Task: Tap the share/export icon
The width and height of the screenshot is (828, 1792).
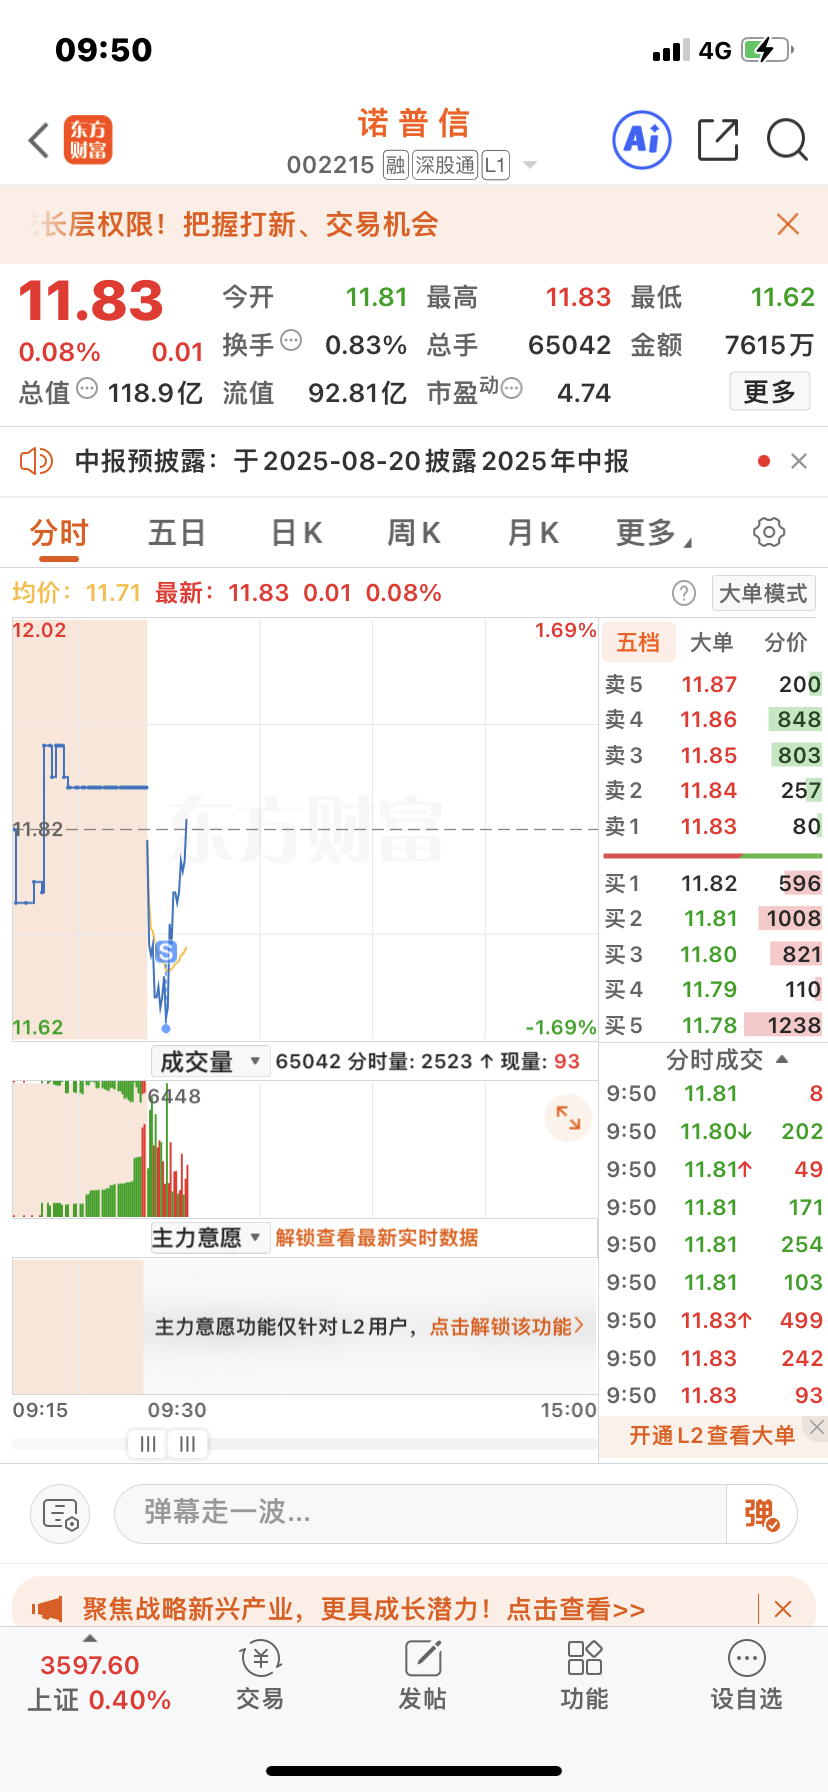Action: (x=718, y=139)
